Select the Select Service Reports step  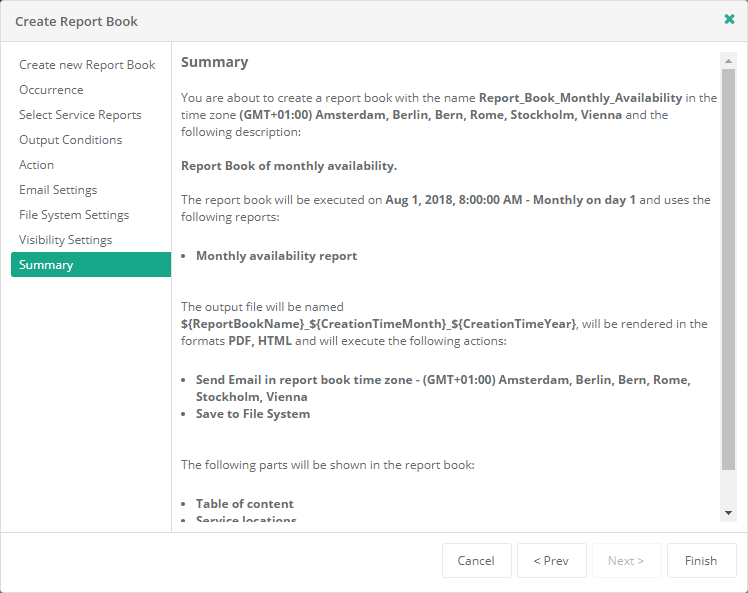click(80, 115)
